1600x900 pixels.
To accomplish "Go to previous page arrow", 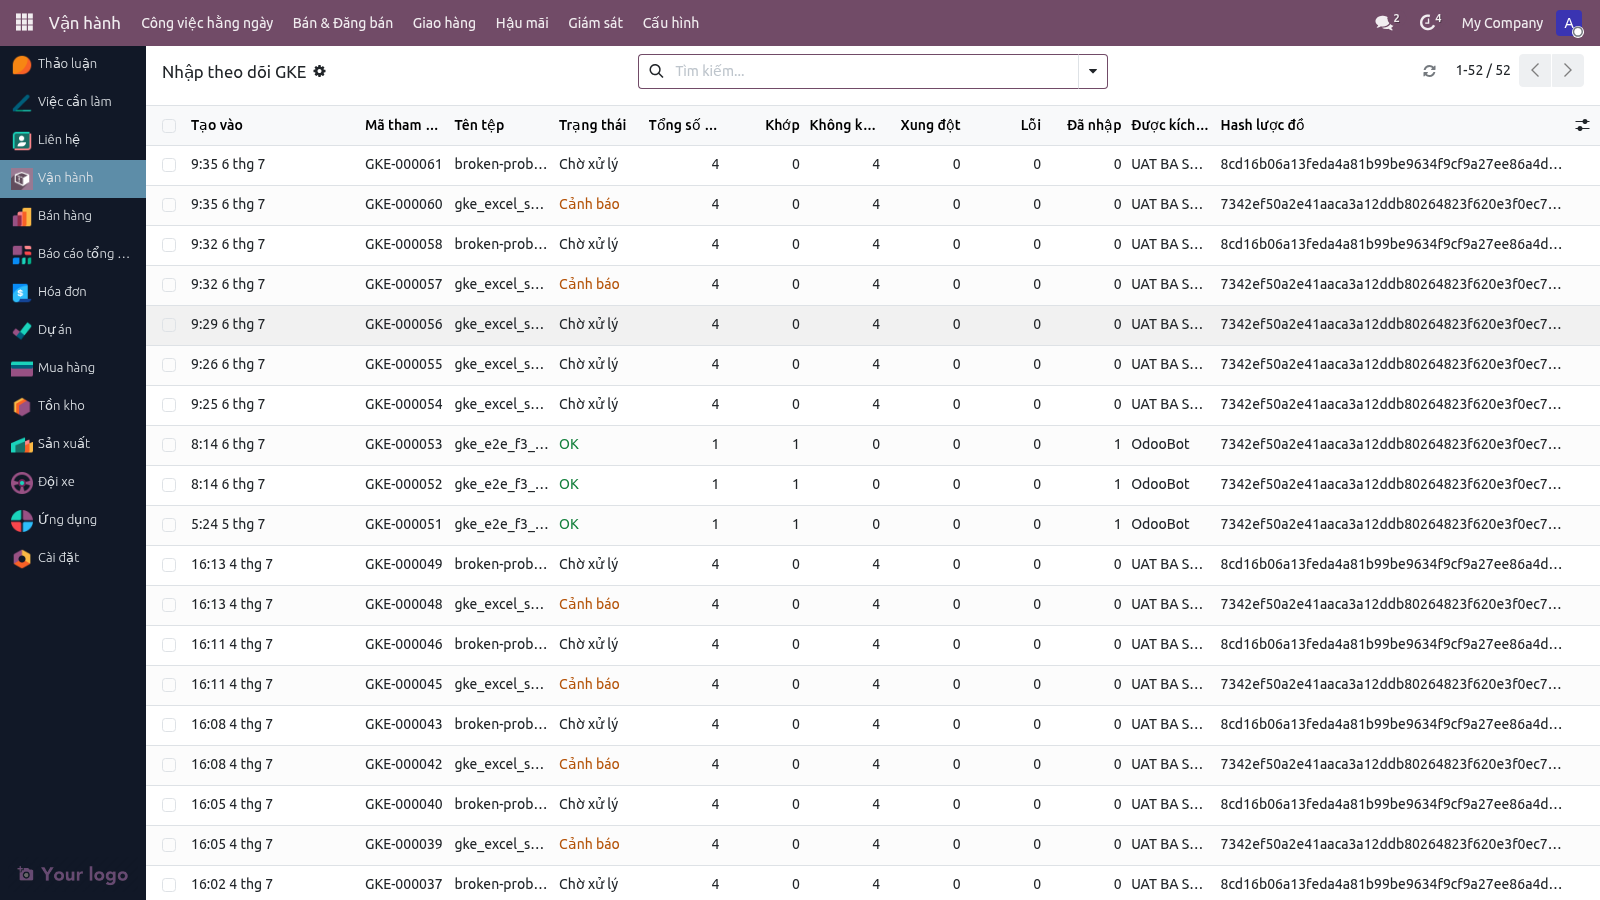I will (1535, 70).
